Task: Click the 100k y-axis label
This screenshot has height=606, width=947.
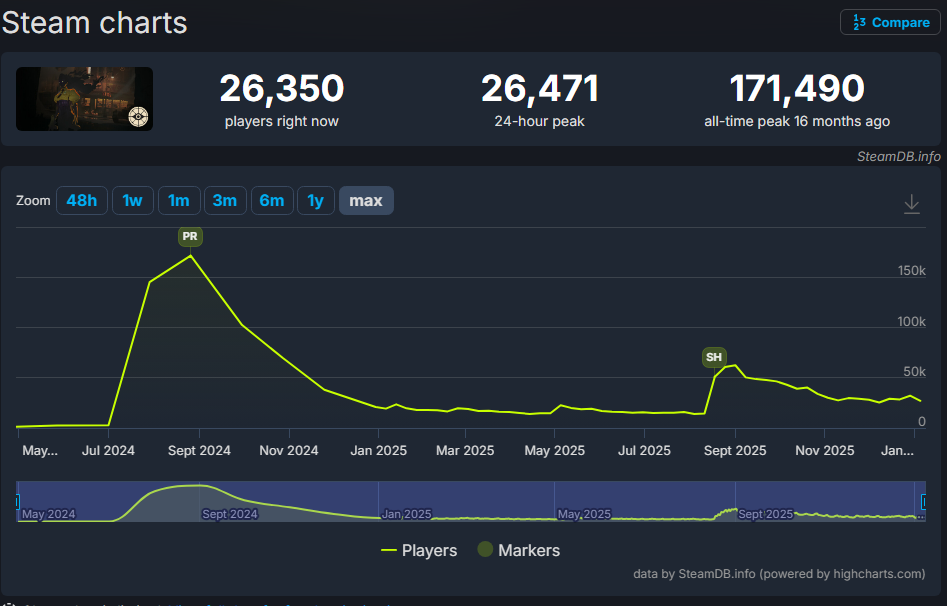Action: [x=911, y=321]
